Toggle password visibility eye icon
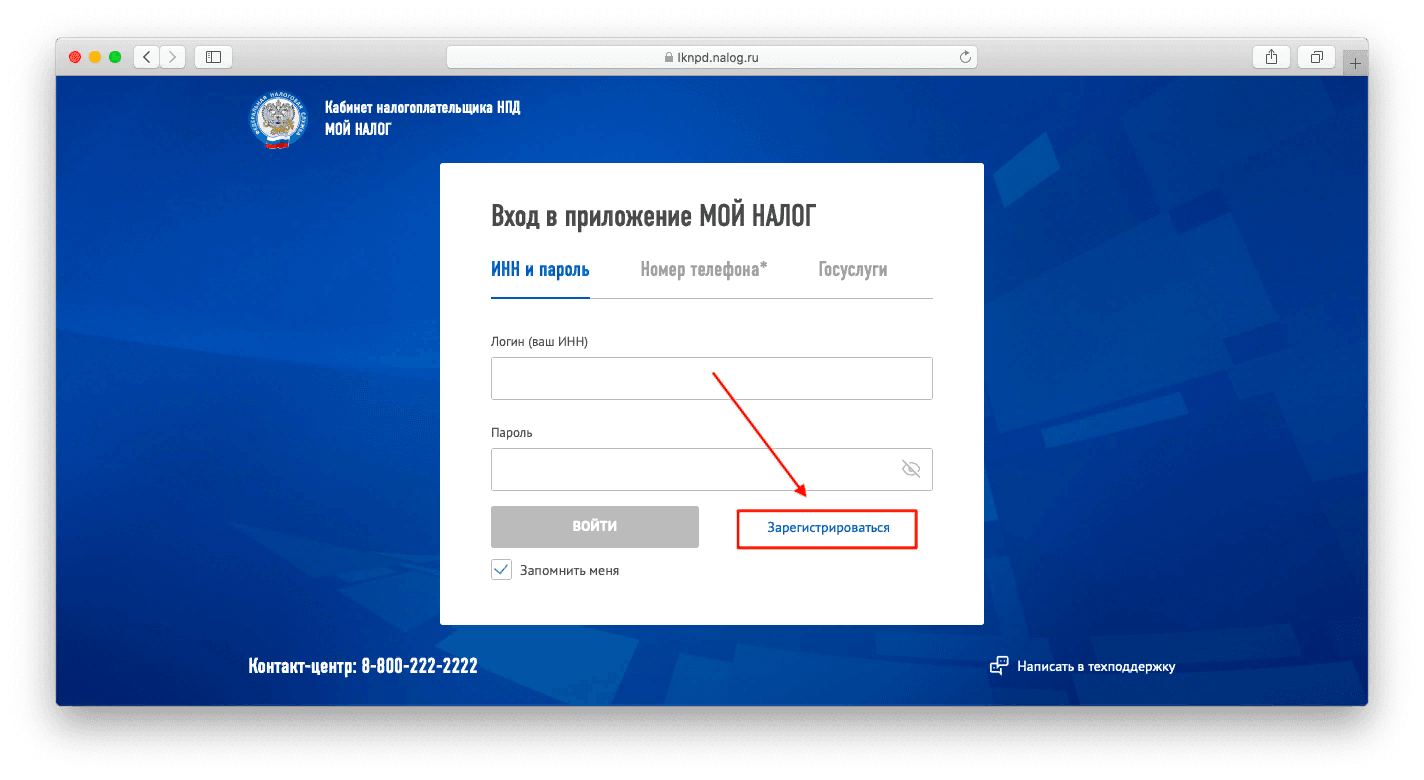1424x780 pixels. tap(911, 469)
